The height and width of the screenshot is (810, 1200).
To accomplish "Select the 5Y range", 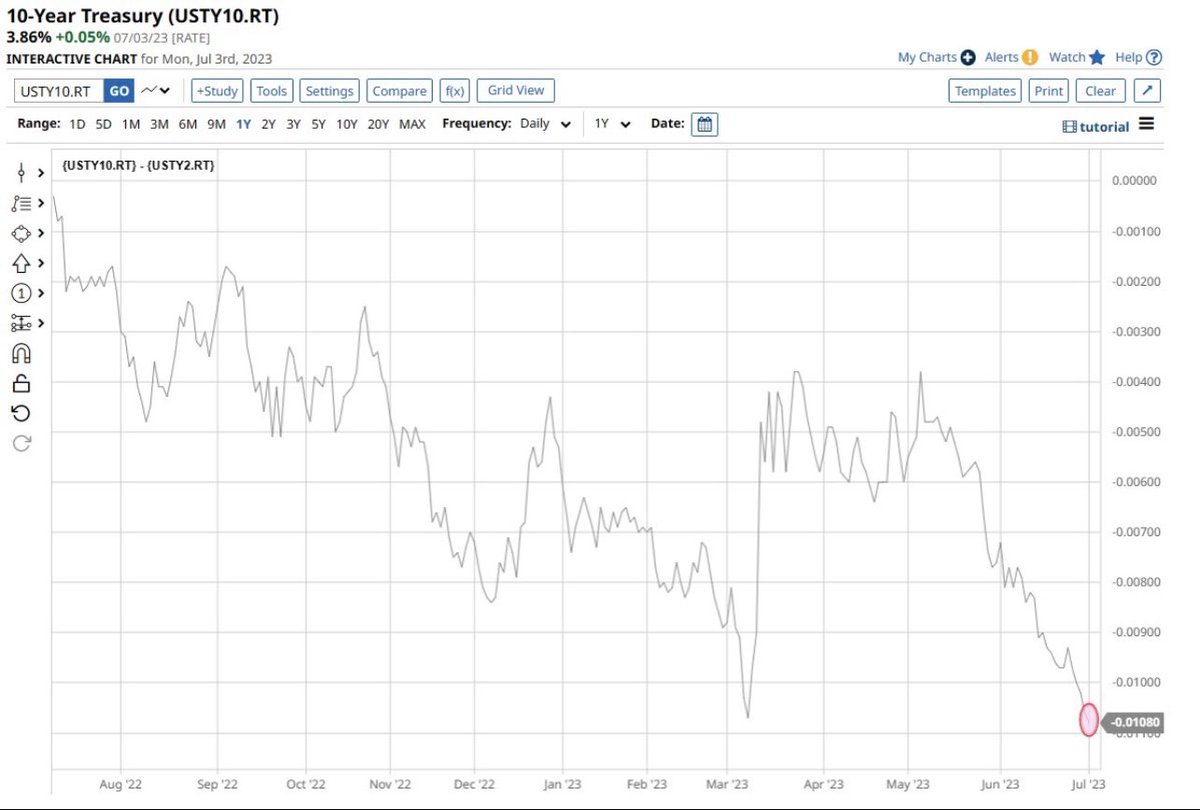I will pos(318,124).
